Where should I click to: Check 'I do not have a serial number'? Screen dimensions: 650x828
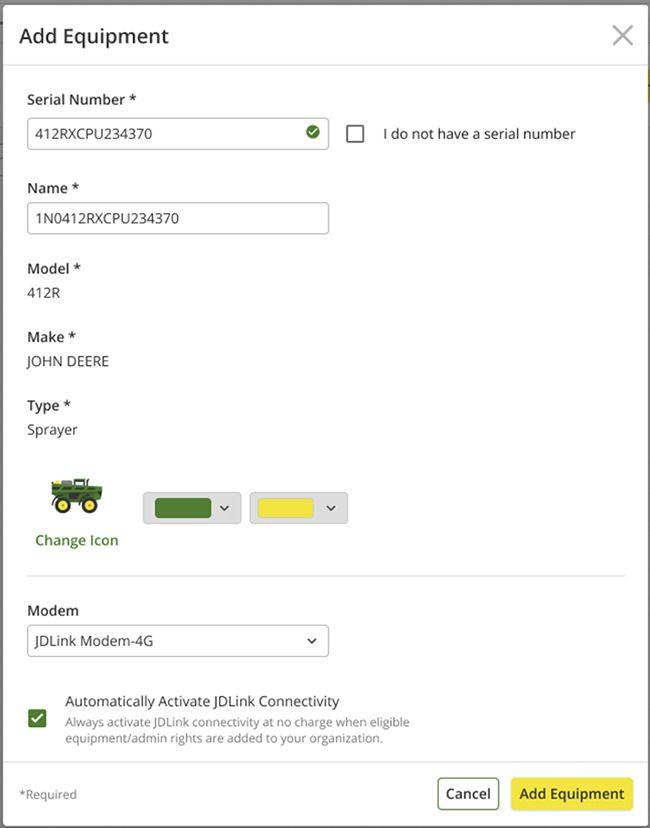click(355, 134)
